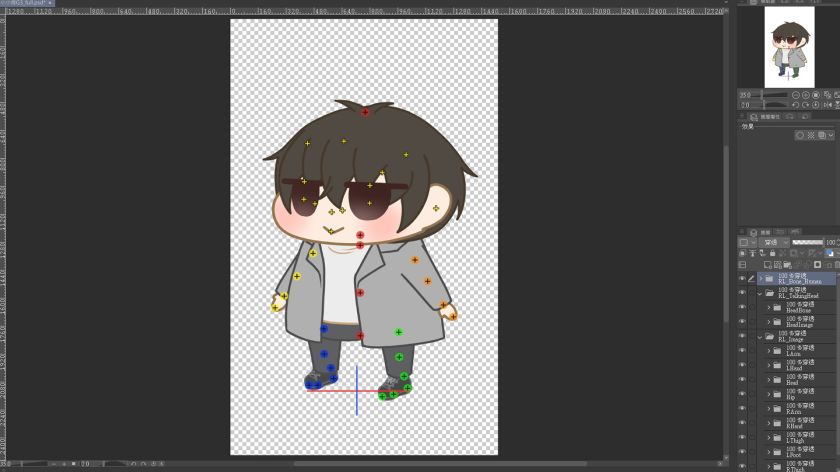Click the pen edit icon on RL_Bone_Human
840x472 pixels.
[x=752, y=279]
